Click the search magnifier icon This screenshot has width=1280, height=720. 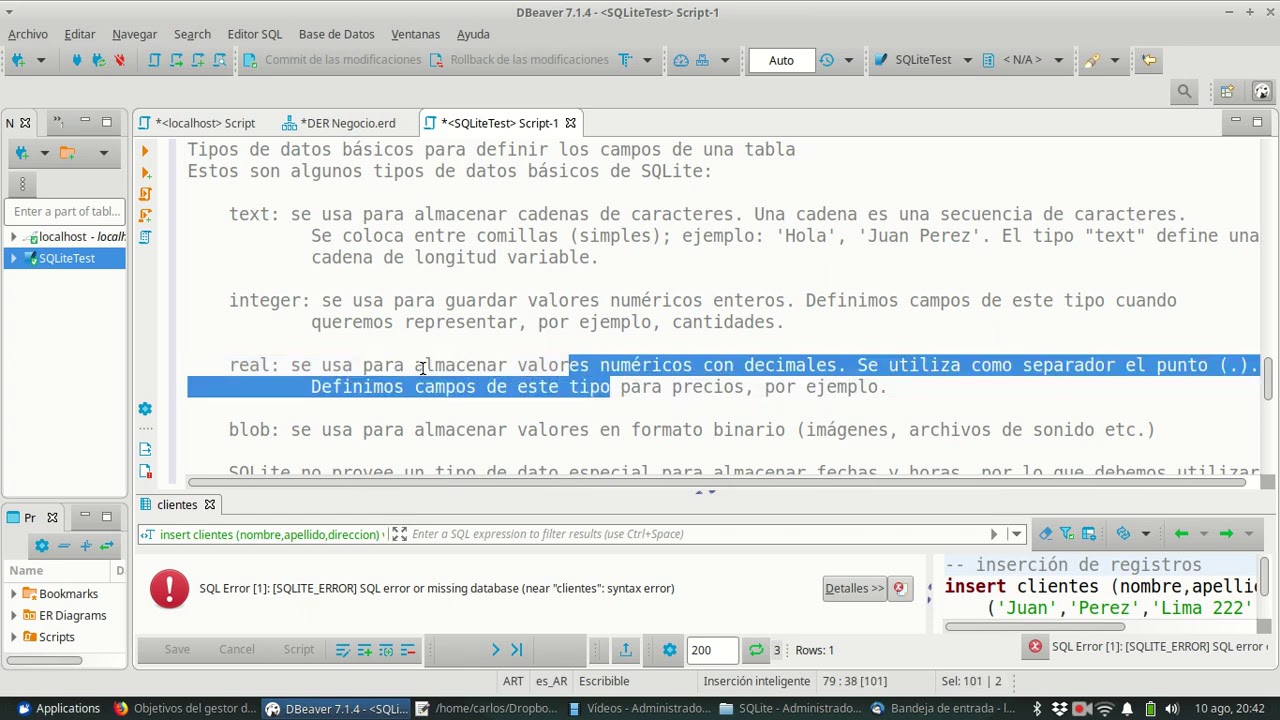click(1184, 92)
